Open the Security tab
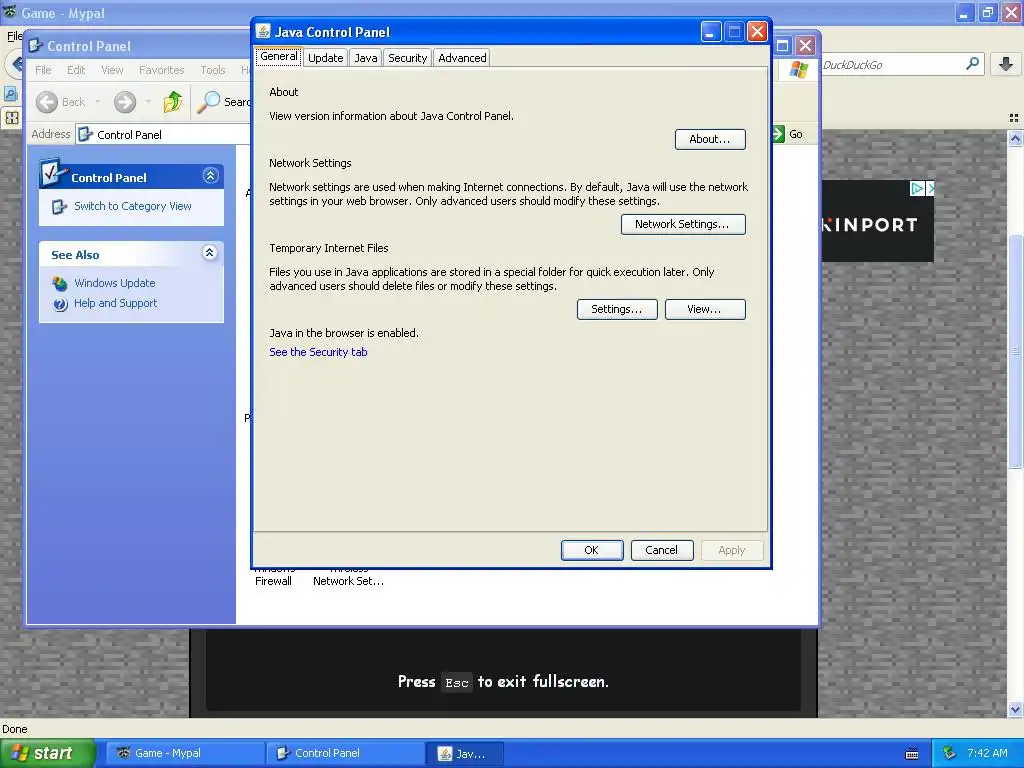This screenshot has height=768, width=1024. 408,58
